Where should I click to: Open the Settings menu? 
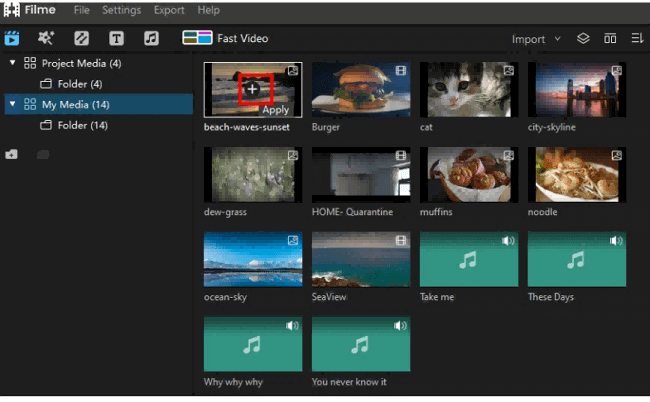pyautogui.click(x=121, y=10)
